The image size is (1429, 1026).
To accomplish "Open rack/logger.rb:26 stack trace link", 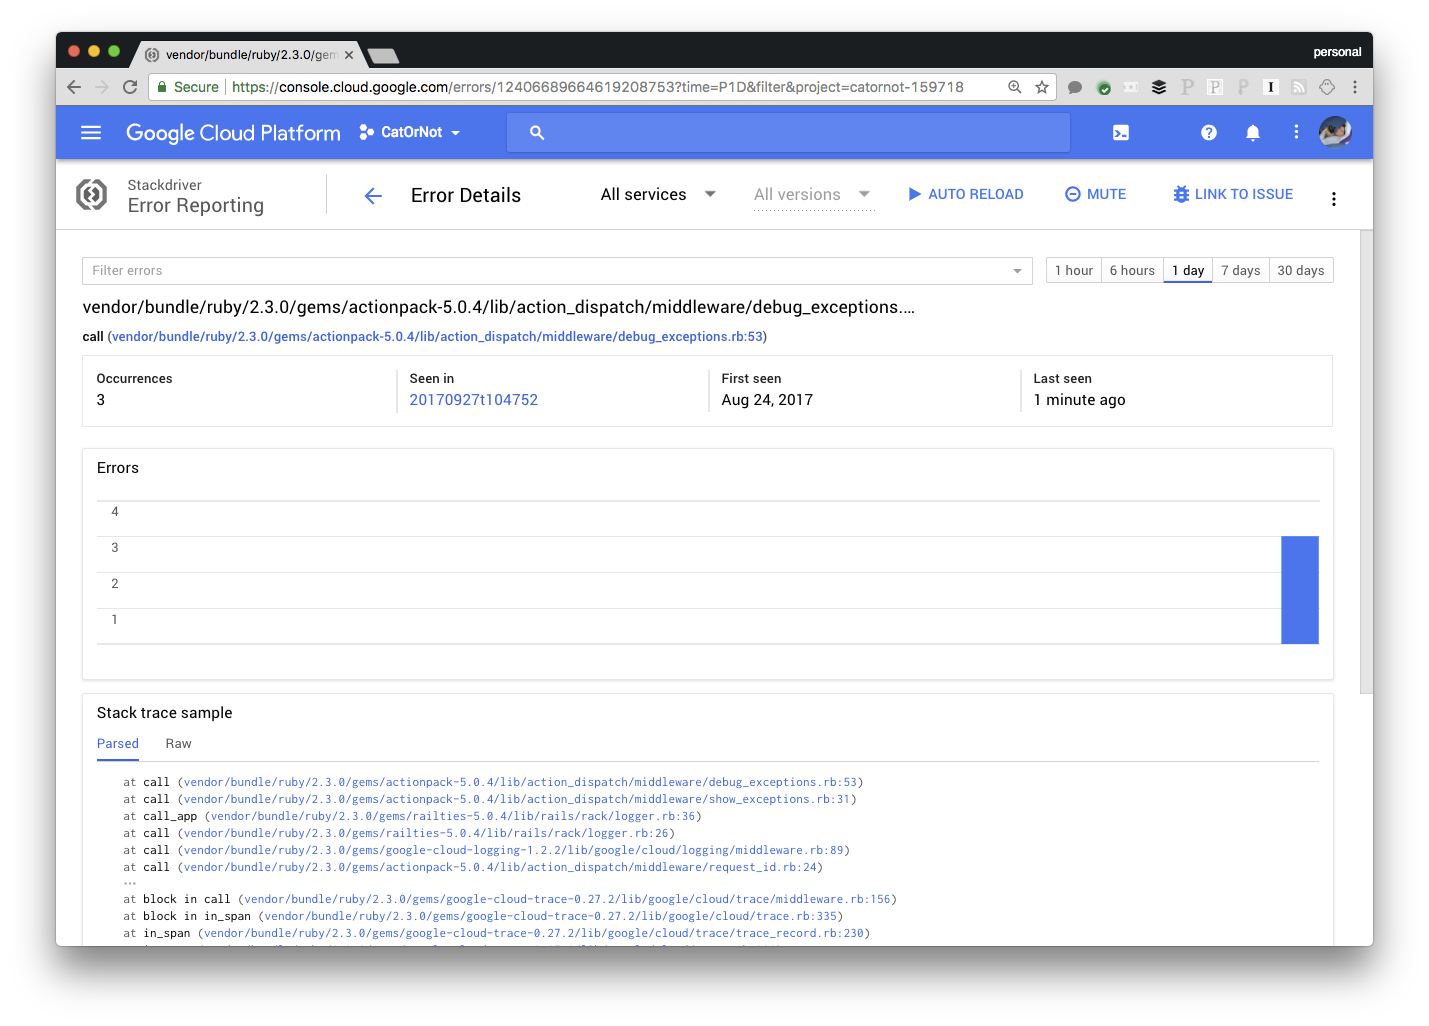I will click(426, 833).
